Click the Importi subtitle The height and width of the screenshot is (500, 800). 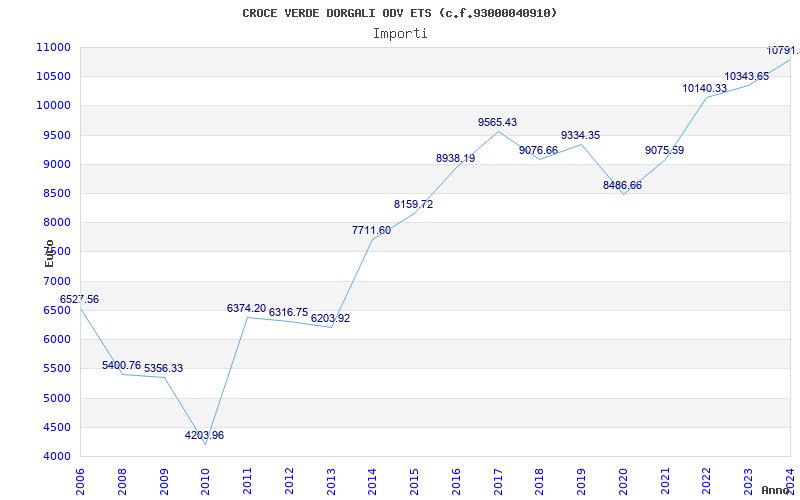tap(400, 34)
